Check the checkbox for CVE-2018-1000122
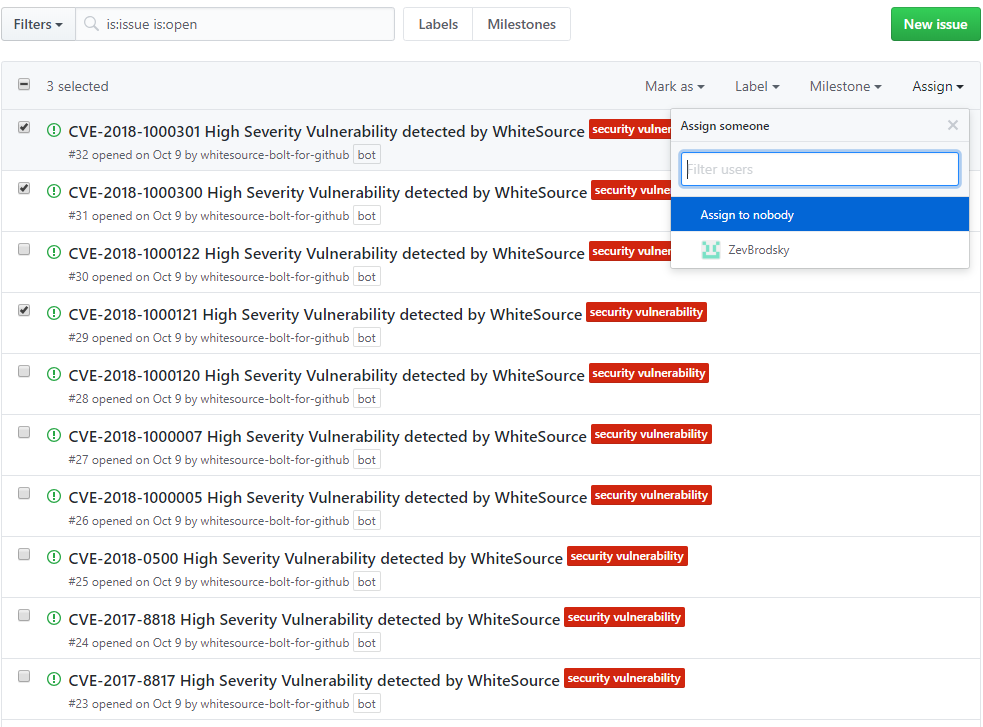Image resolution: width=983 pixels, height=727 pixels. 24,249
